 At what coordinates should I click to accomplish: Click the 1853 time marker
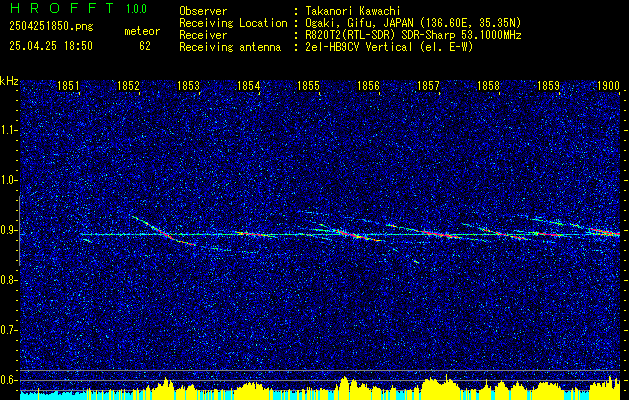click(189, 86)
